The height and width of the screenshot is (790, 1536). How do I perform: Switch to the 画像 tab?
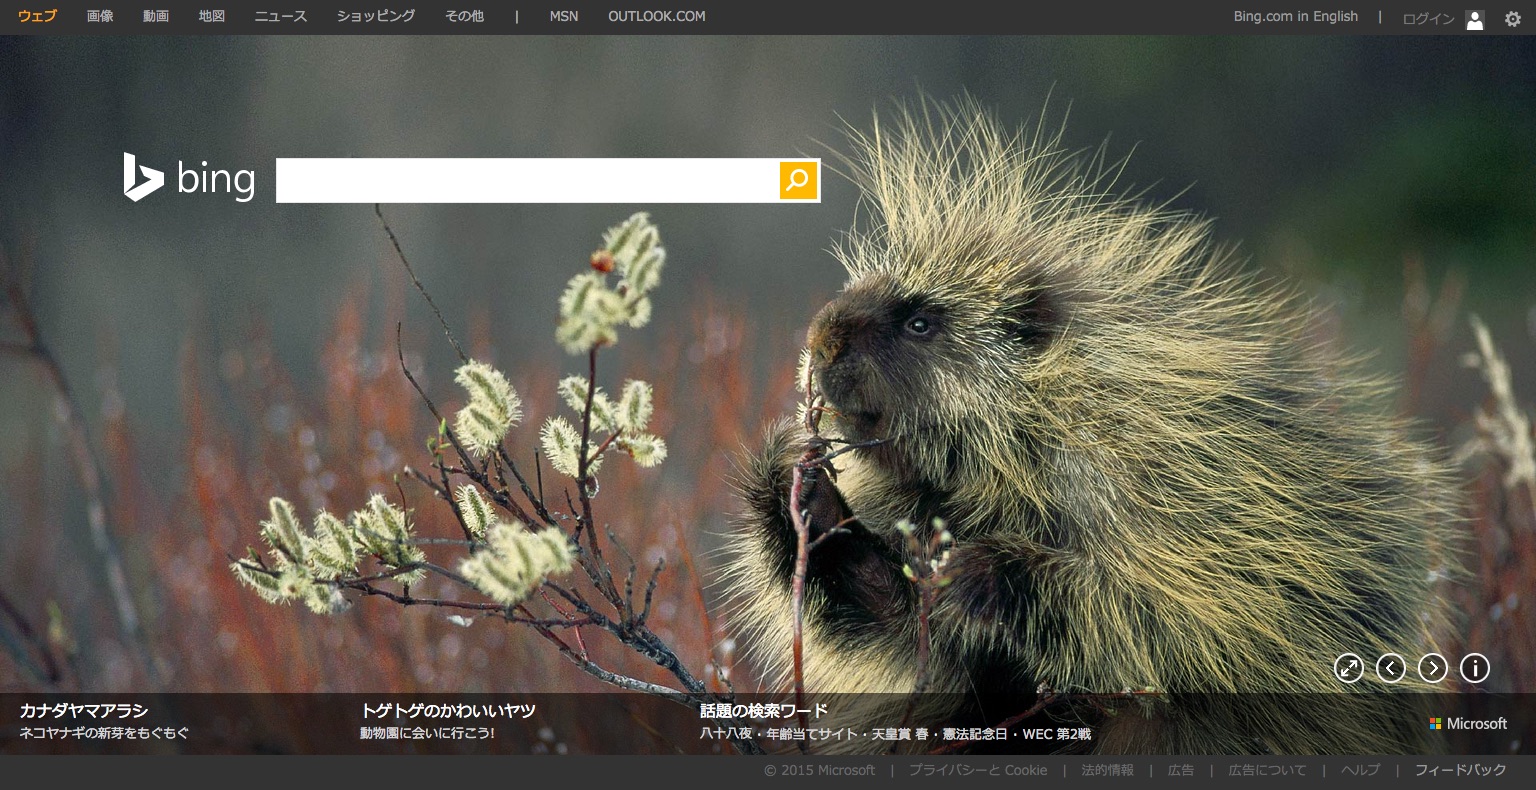(100, 16)
